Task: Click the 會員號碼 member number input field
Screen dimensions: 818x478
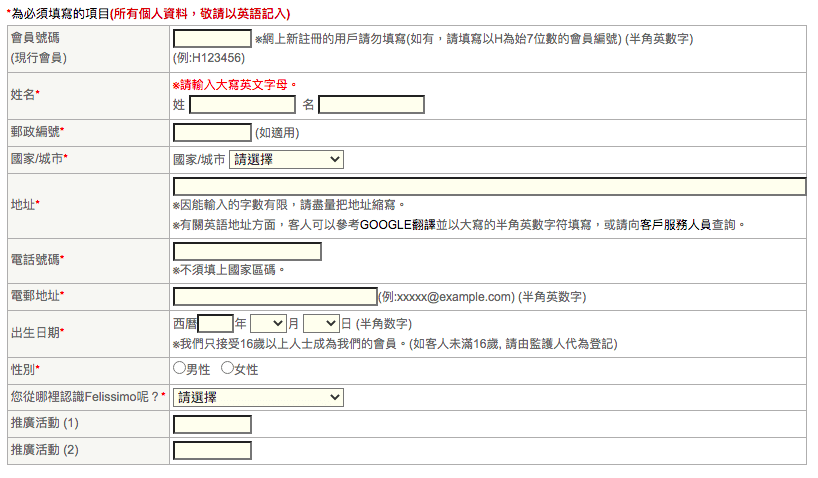Action: pos(212,39)
